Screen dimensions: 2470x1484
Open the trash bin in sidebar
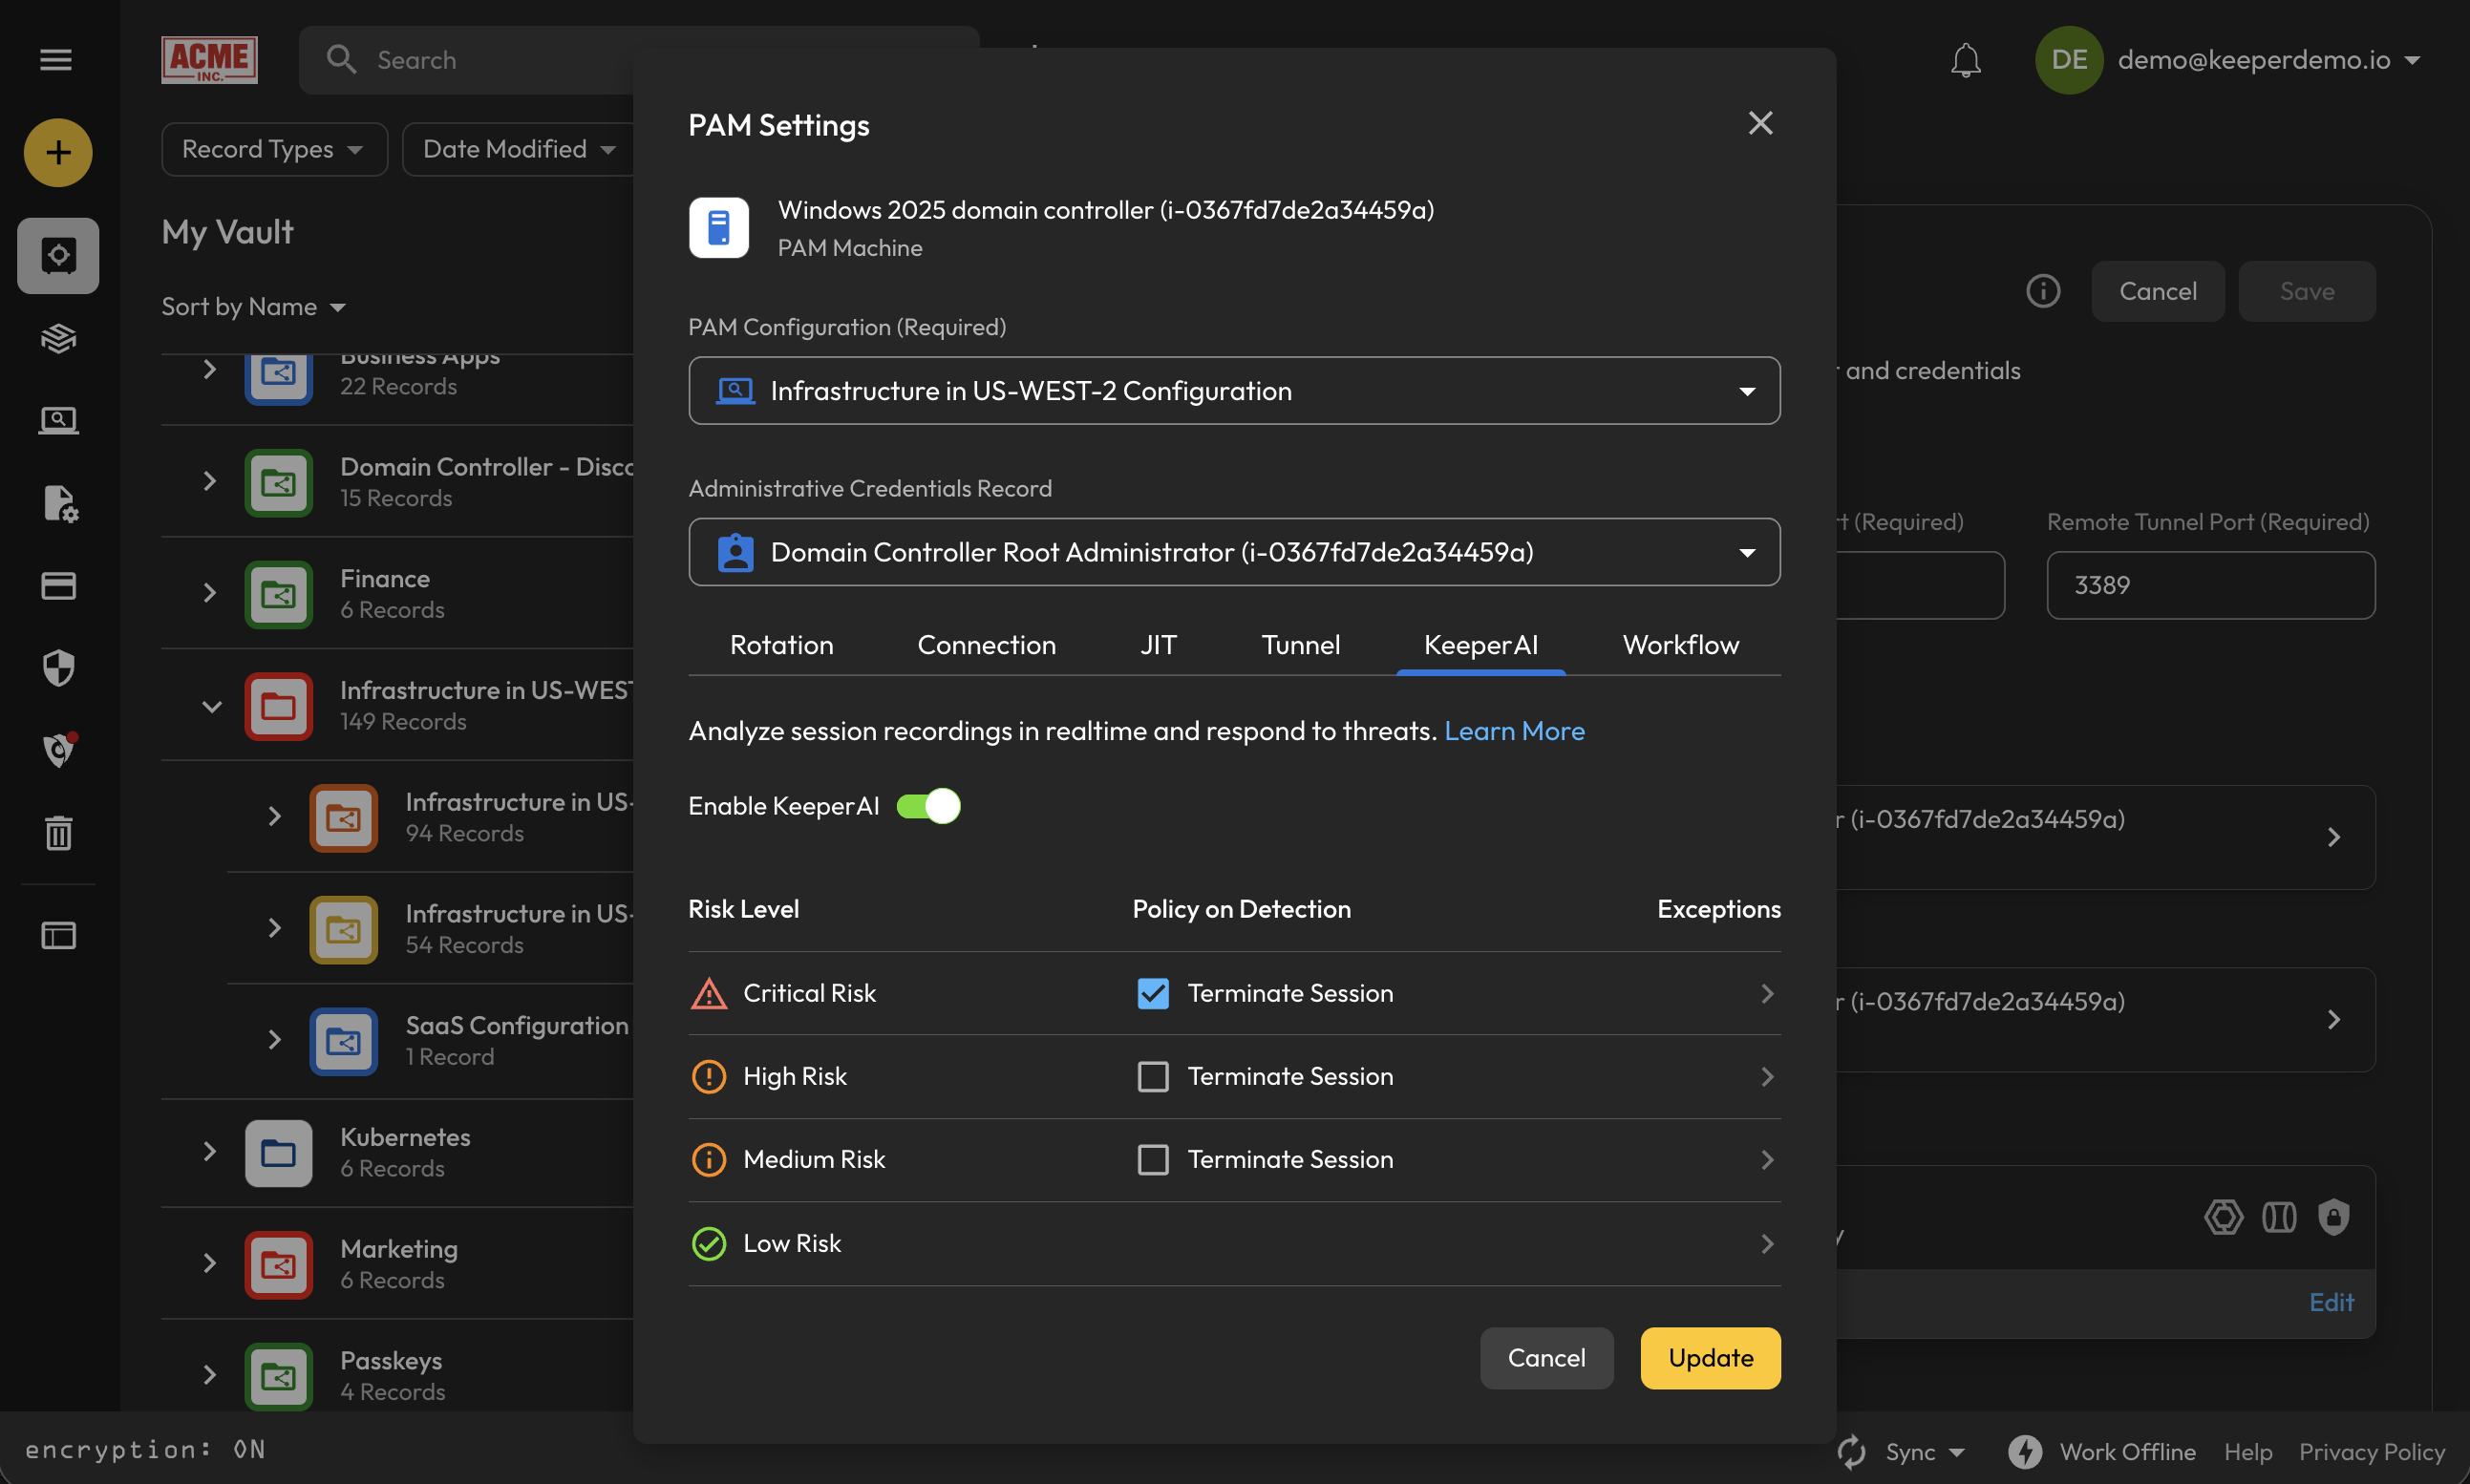pos(58,832)
